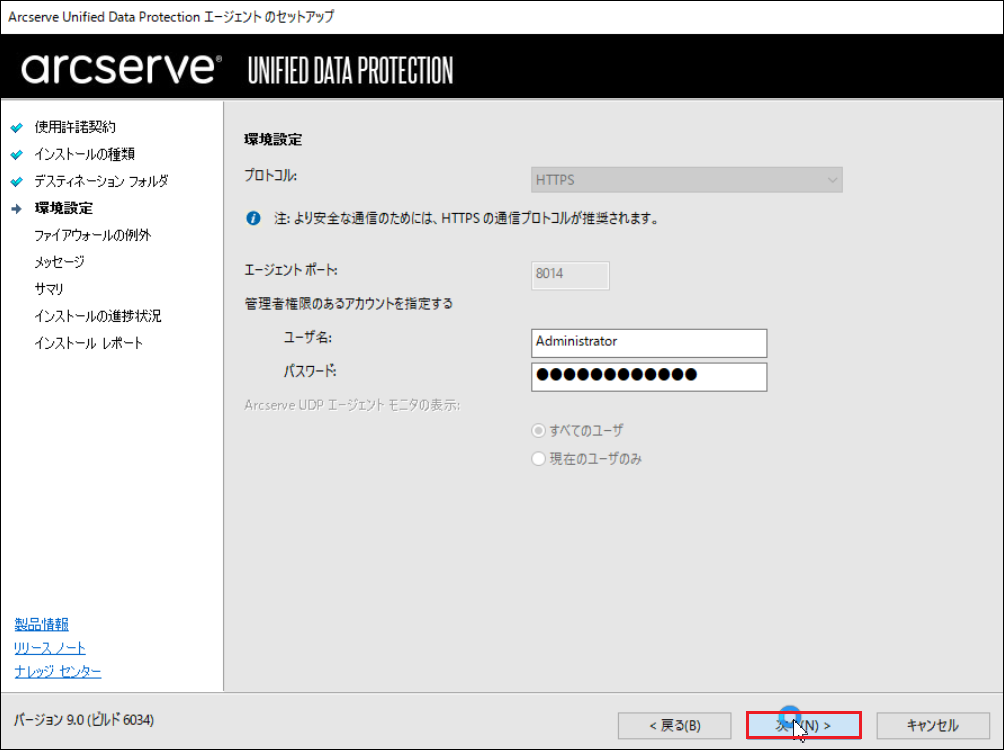This screenshot has width=1004, height=750.
Task: Click the blue info icon next to HTTPS note
Action: click(254, 218)
